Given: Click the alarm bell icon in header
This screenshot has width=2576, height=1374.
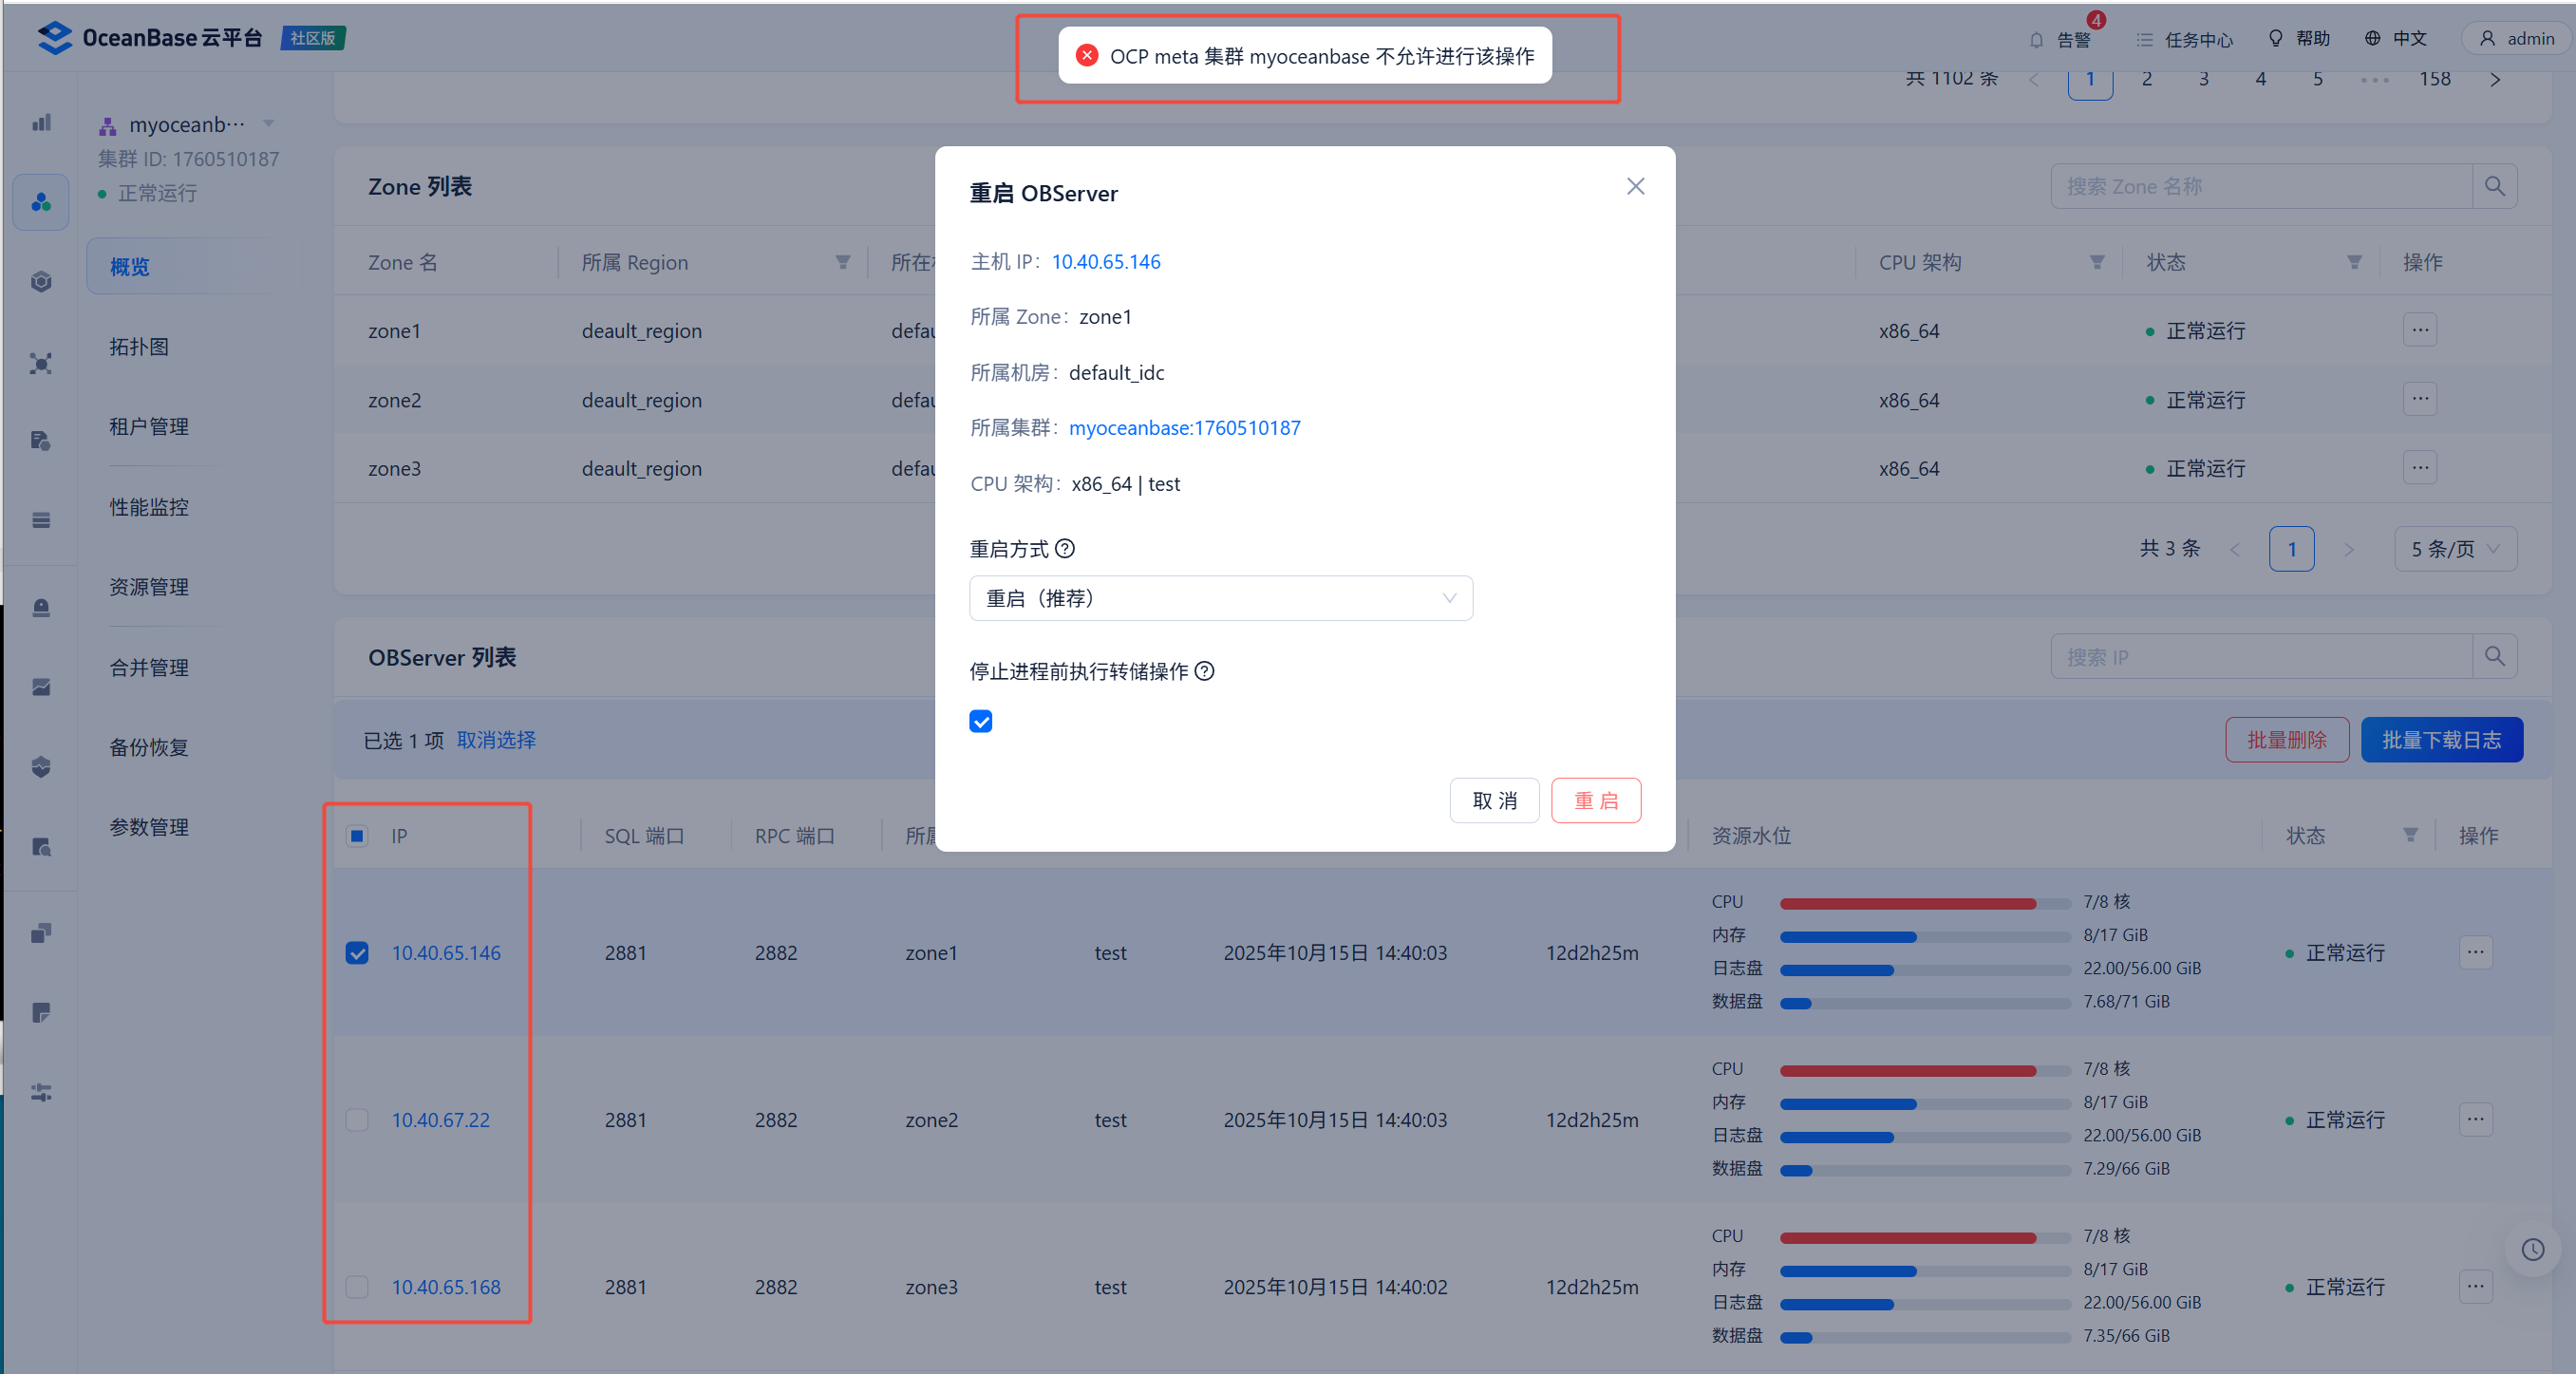Looking at the screenshot, I should click(2036, 40).
